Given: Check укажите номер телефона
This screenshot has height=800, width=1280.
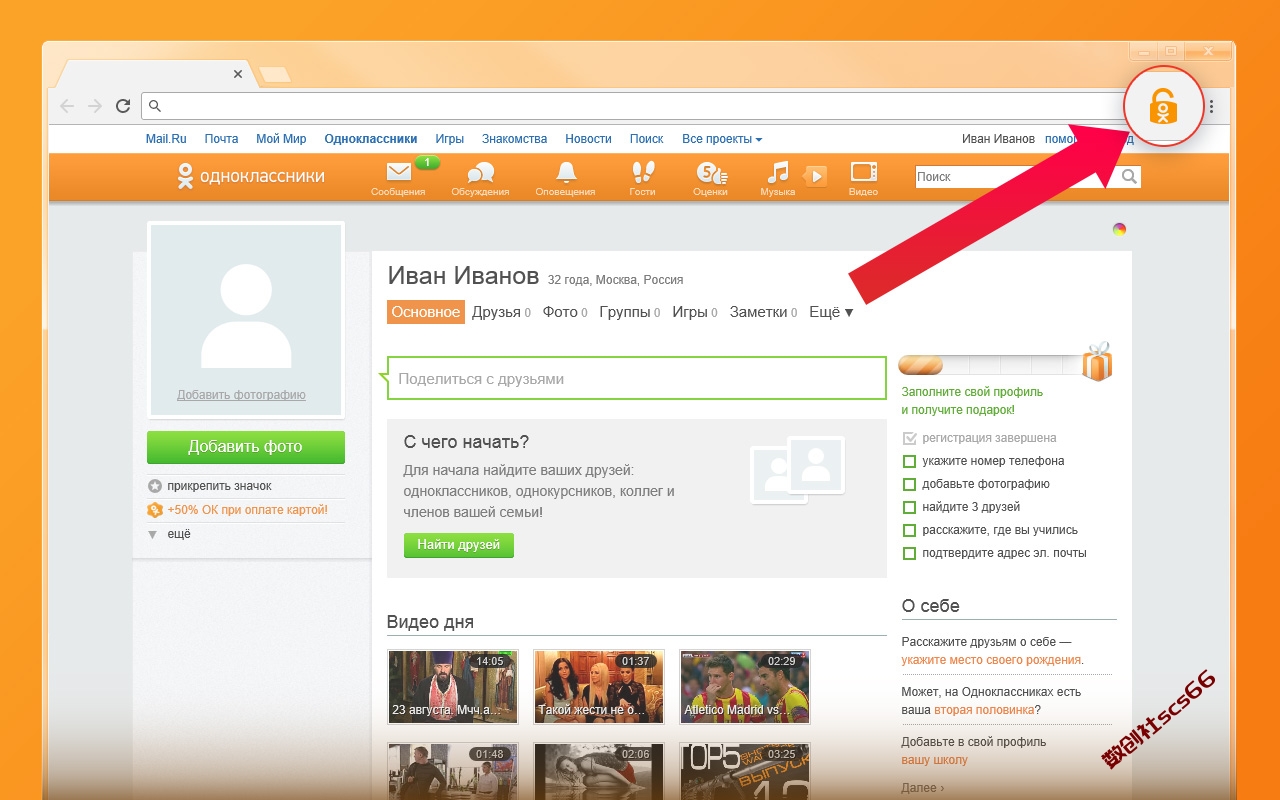Looking at the screenshot, I should click(x=909, y=461).
